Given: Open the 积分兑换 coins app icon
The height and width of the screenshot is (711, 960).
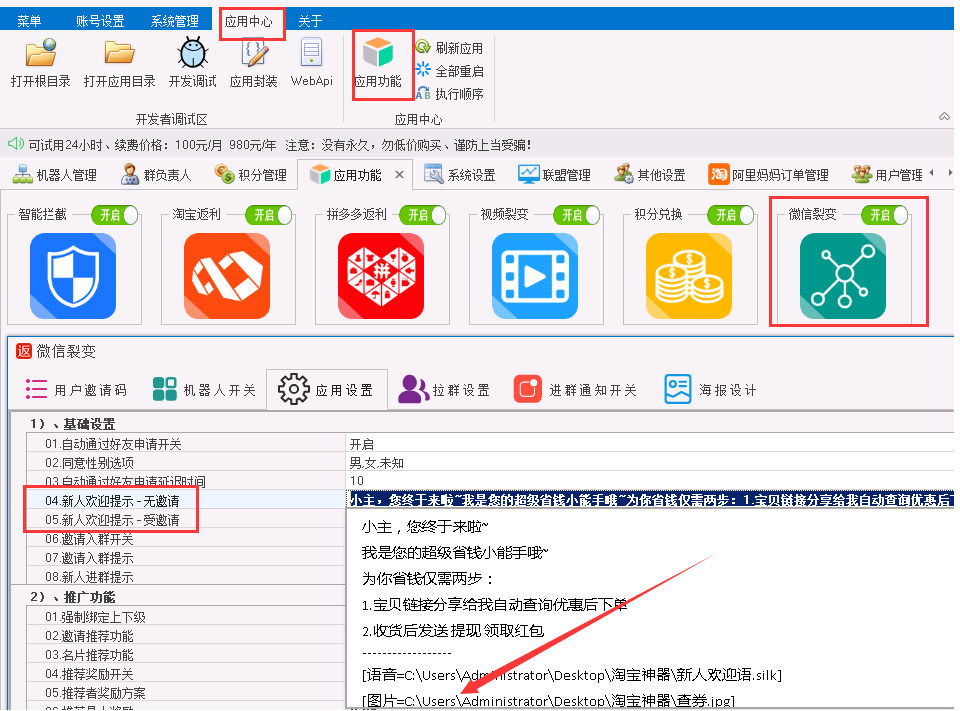Looking at the screenshot, I should (x=689, y=276).
